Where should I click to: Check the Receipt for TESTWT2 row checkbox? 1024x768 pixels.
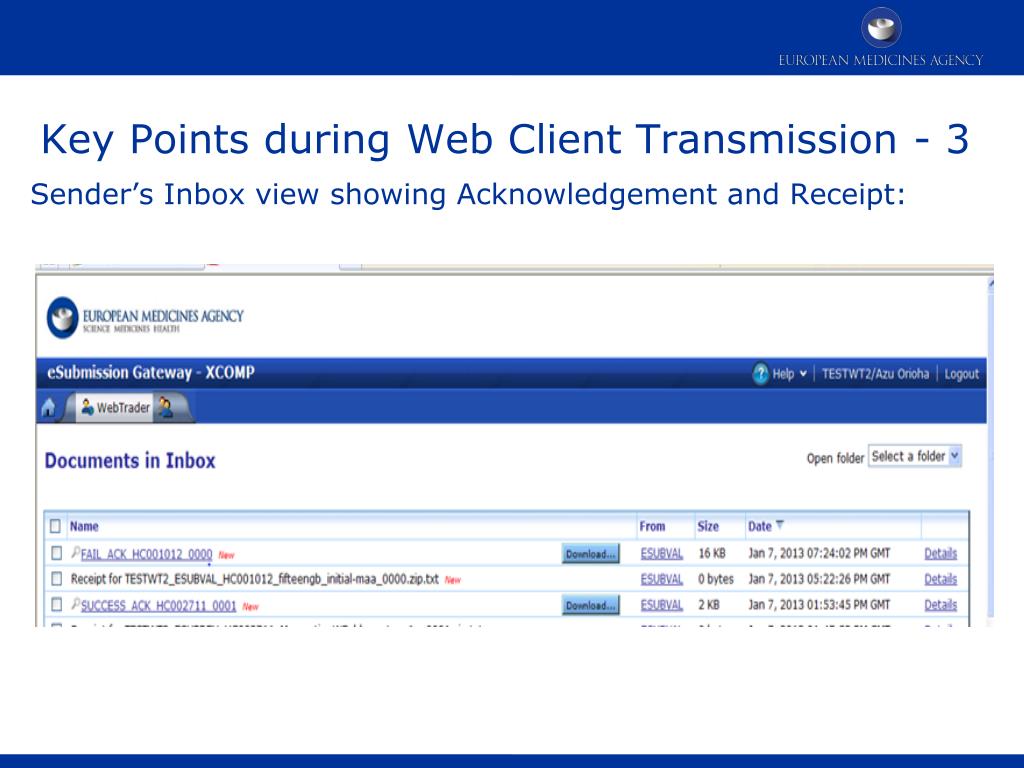56,579
